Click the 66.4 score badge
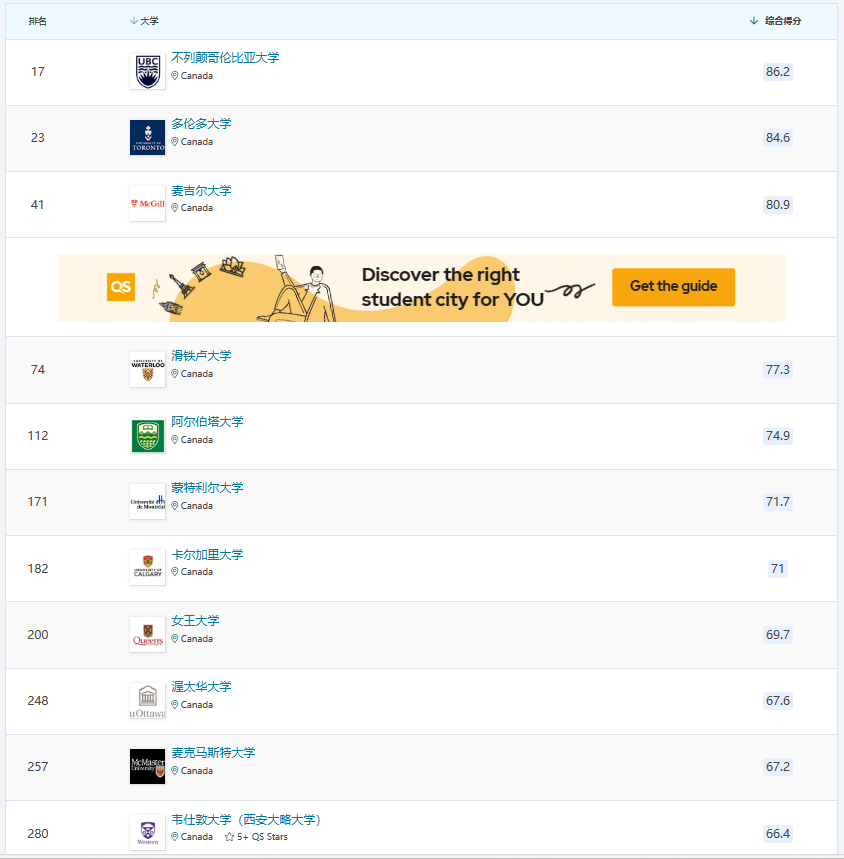The width and height of the screenshot is (844, 859). click(778, 834)
